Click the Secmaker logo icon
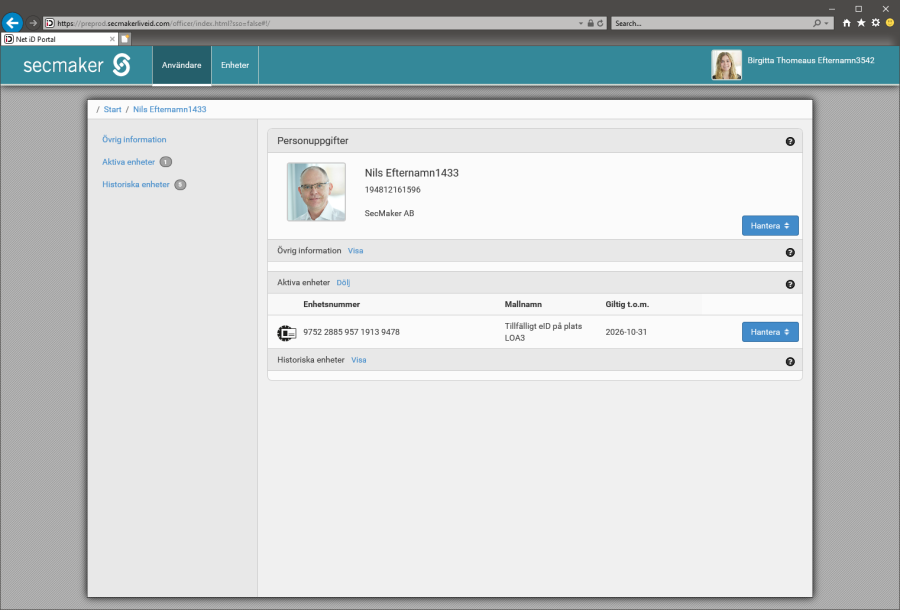Image resolution: width=900 pixels, height=610 pixels. [121, 65]
